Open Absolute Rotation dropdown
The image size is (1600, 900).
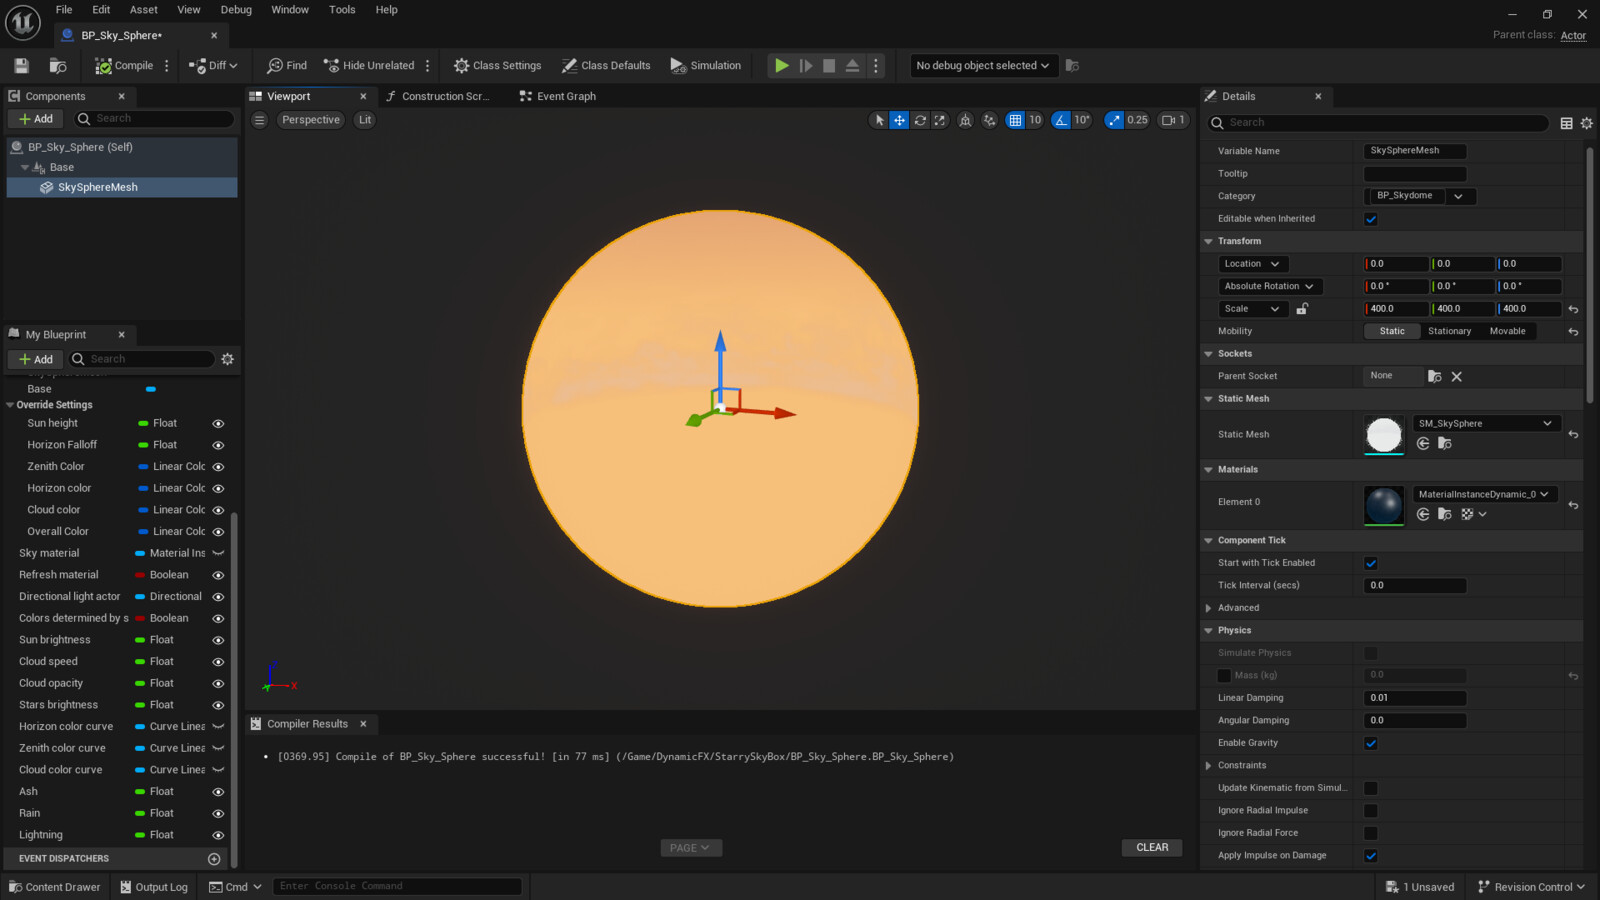pyautogui.click(x=1269, y=286)
